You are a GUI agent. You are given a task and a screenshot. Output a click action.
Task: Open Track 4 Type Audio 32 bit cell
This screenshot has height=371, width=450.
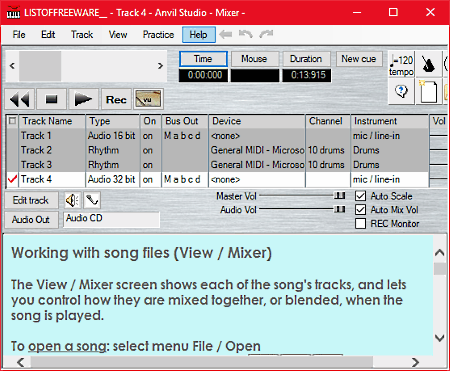point(112,179)
